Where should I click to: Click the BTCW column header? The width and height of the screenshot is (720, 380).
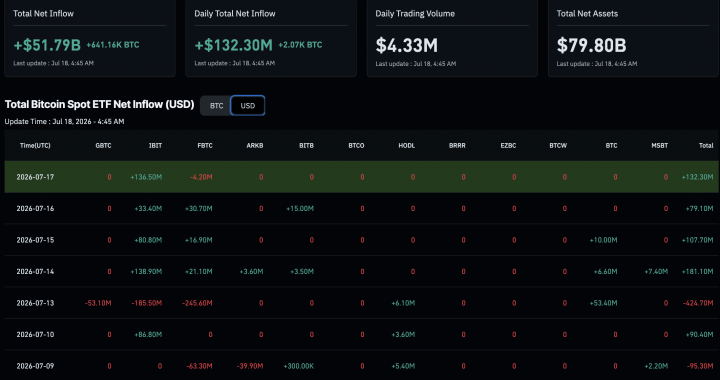coord(558,145)
